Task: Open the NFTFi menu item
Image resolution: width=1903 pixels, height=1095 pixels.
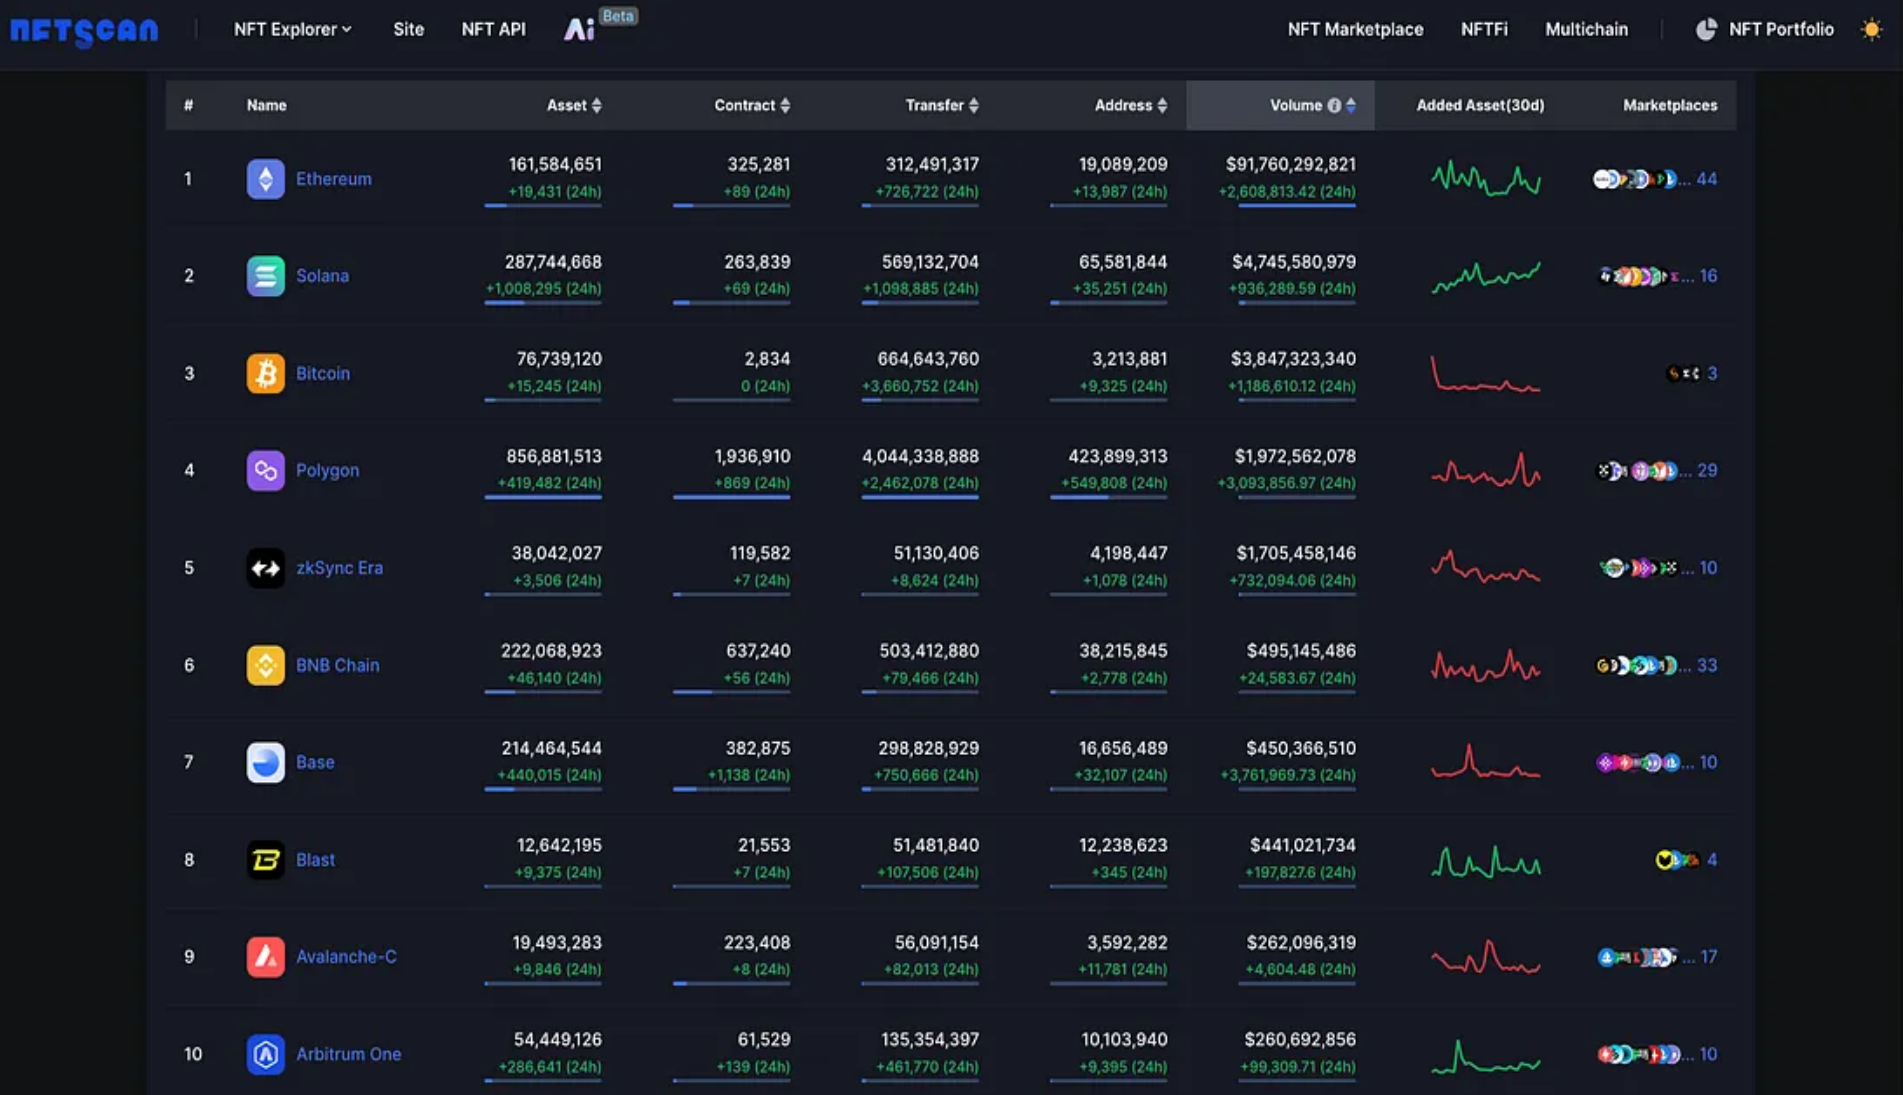Action: coord(1484,30)
